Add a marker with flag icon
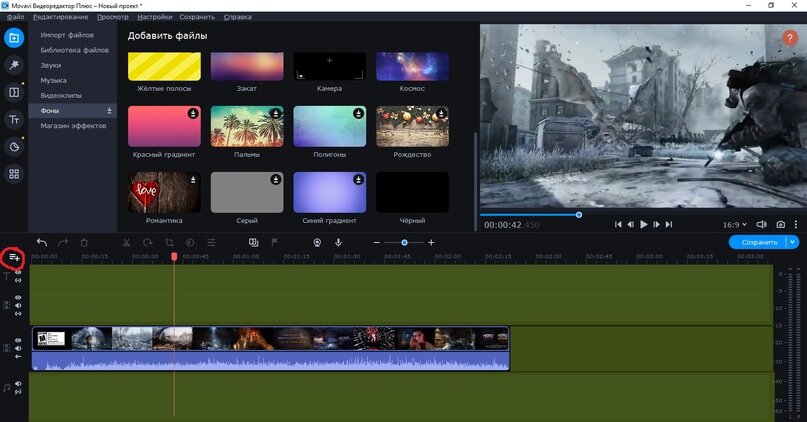 point(274,242)
